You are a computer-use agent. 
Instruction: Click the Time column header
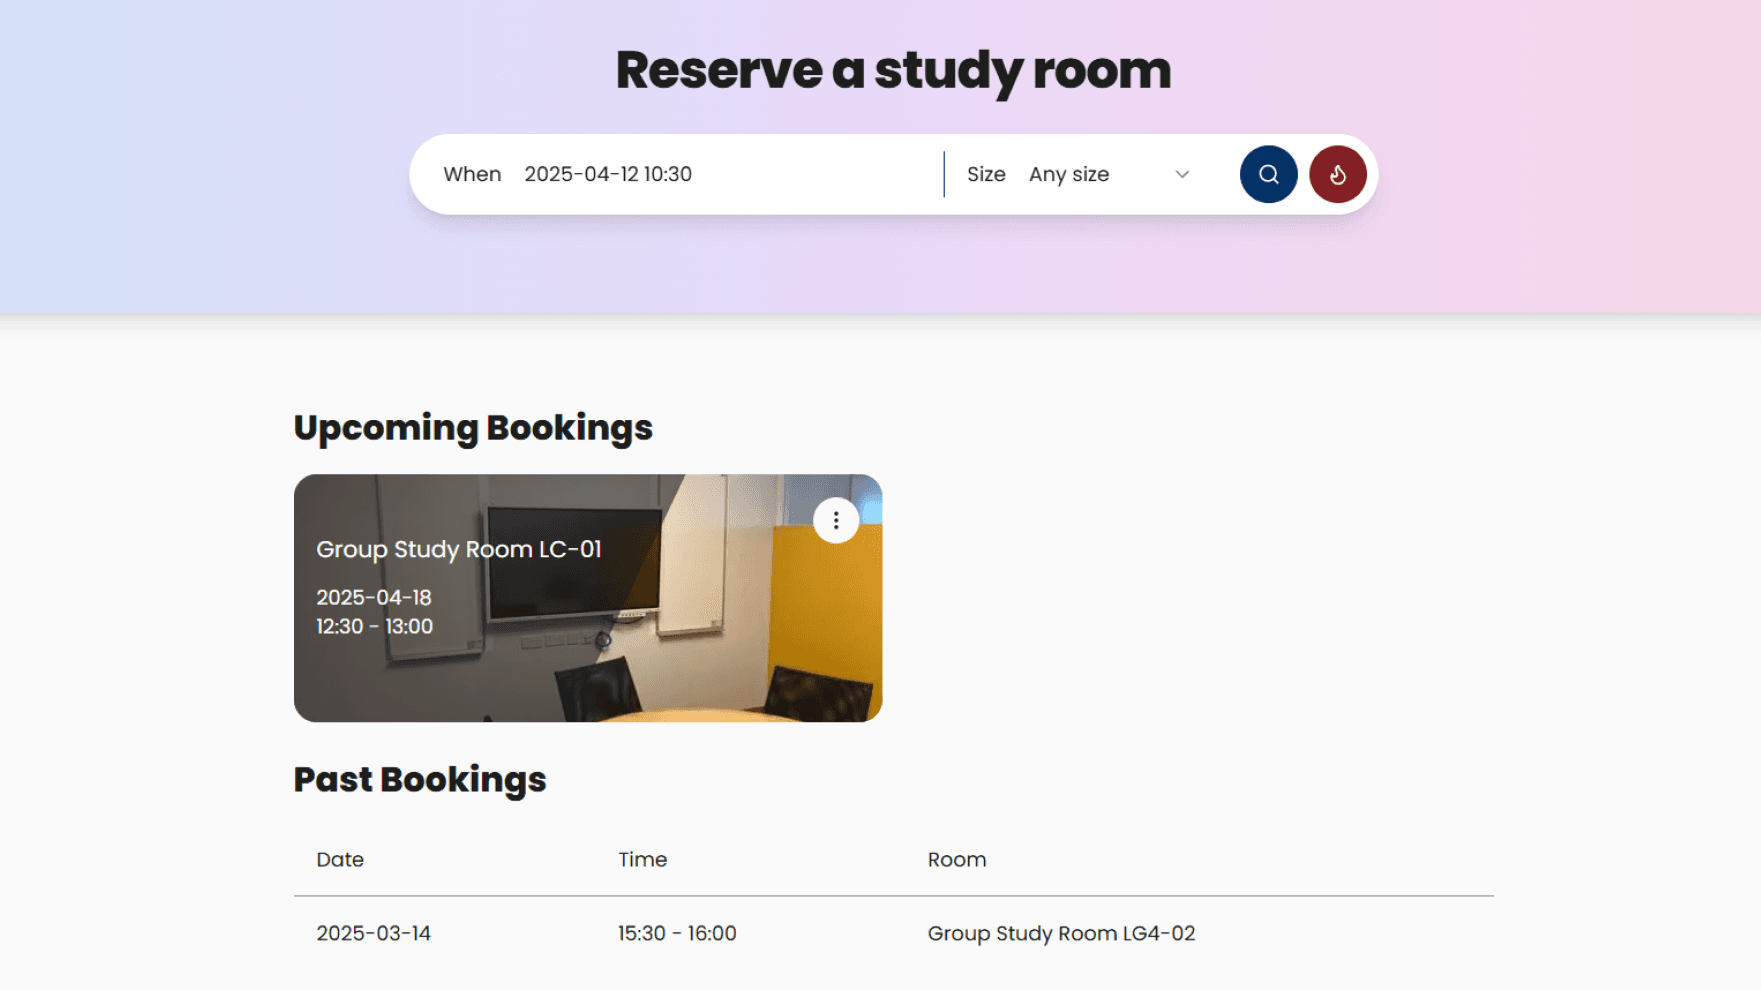[x=643, y=859]
